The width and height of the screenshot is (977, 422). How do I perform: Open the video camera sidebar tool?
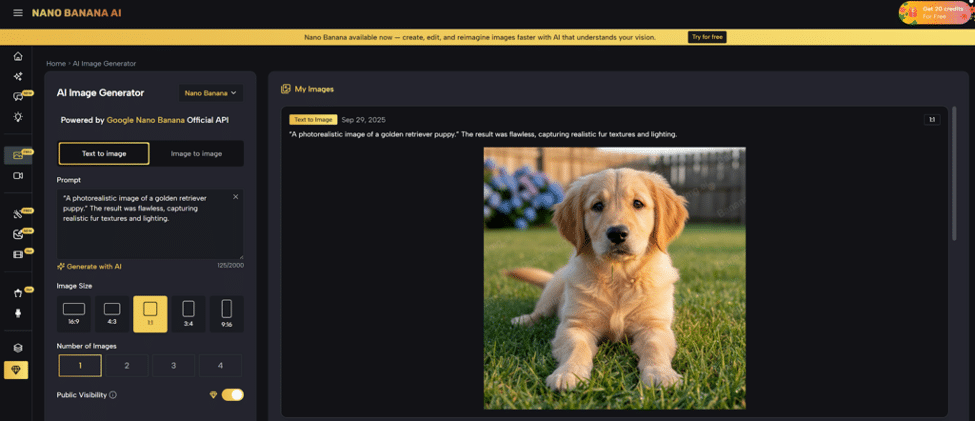pyautogui.click(x=18, y=176)
